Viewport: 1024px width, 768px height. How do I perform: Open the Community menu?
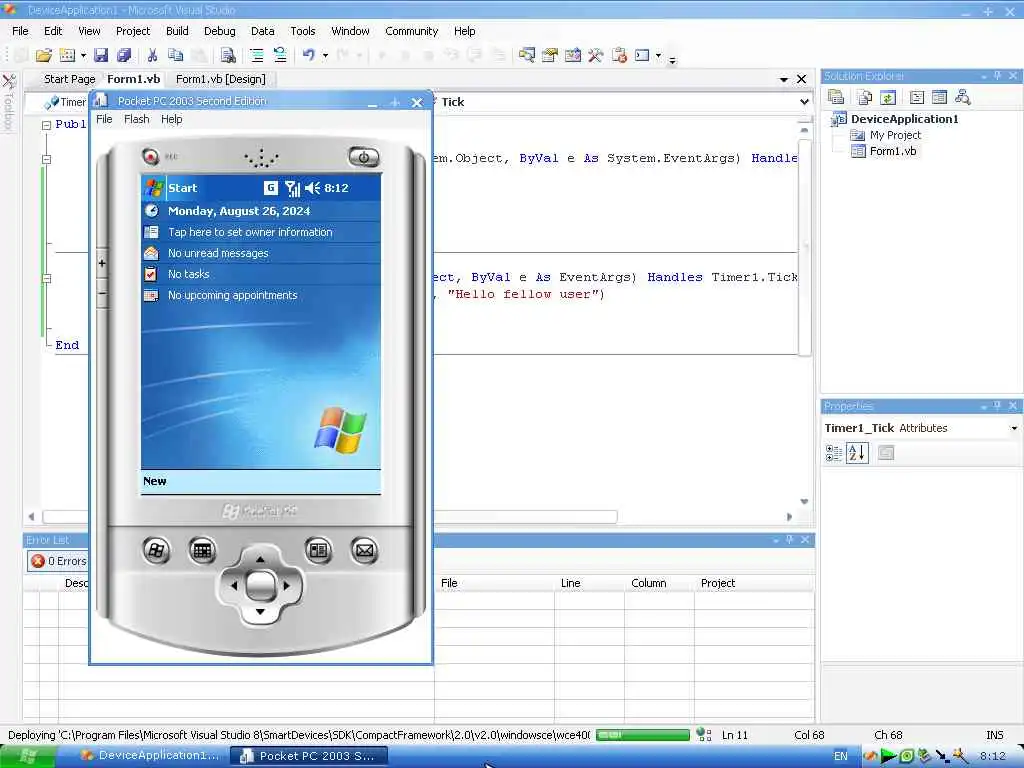[x=411, y=31]
